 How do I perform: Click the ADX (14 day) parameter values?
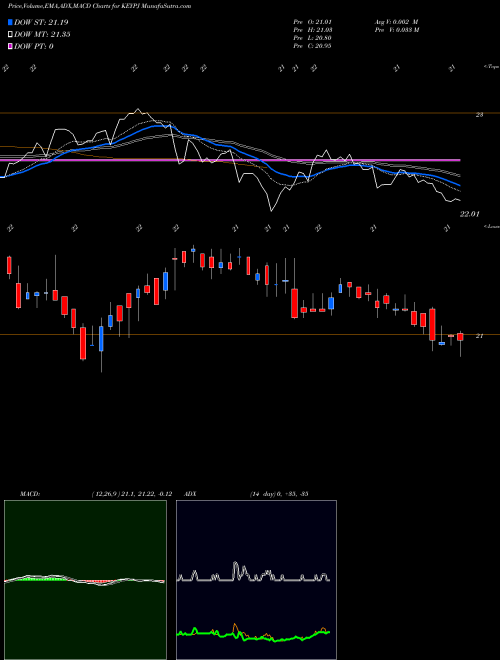coord(279,494)
